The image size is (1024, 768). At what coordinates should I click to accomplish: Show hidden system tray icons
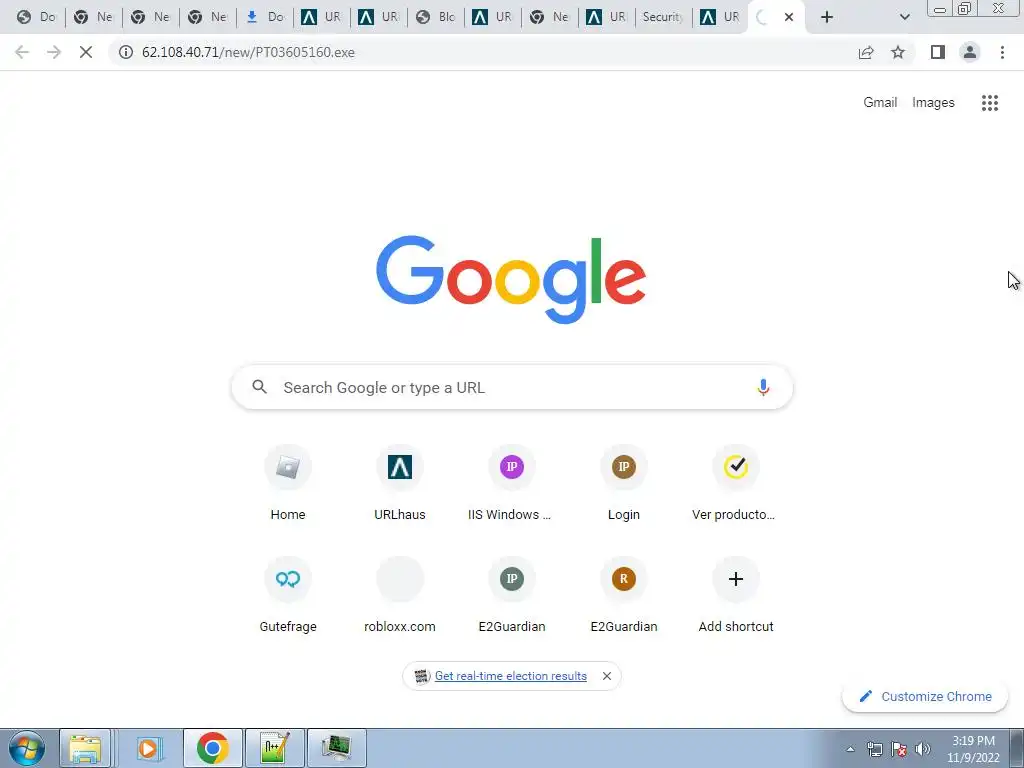pos(850,749)
